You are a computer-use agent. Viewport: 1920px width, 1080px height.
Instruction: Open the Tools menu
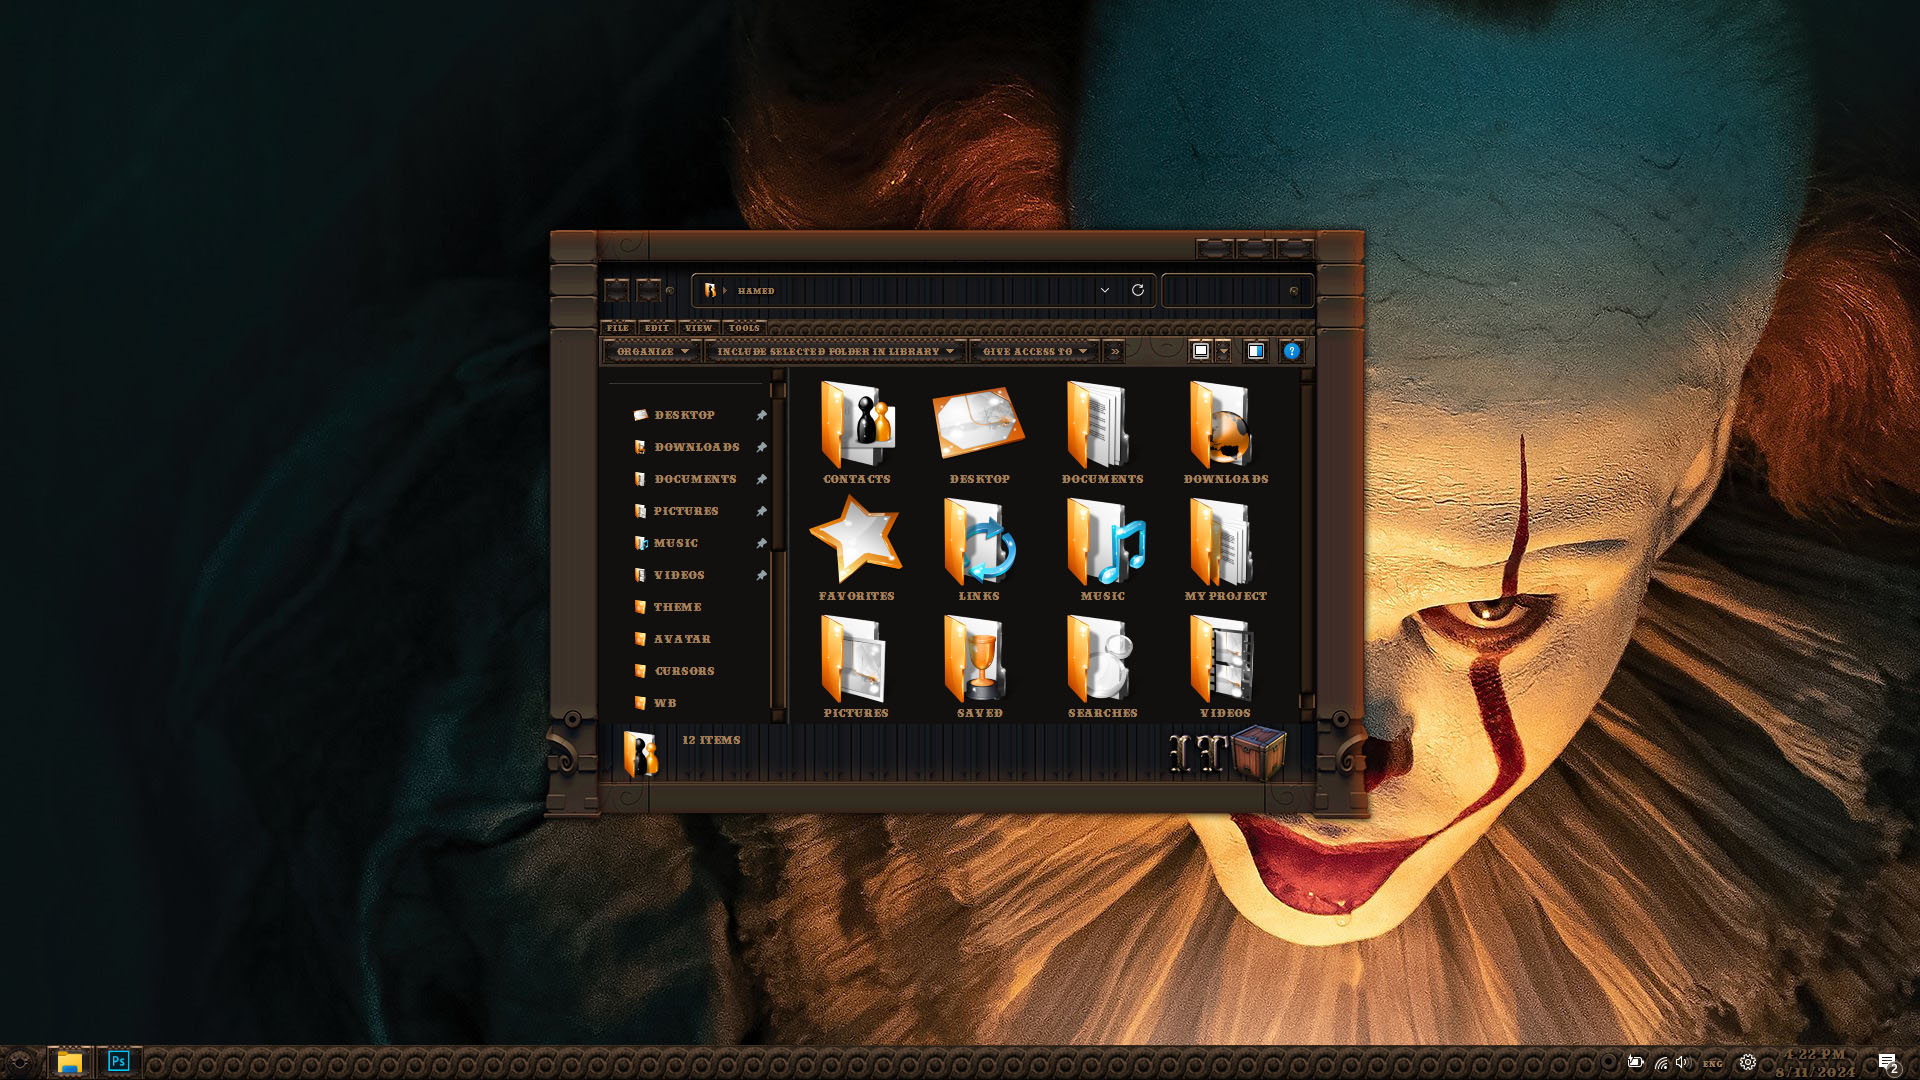[744, 328]
